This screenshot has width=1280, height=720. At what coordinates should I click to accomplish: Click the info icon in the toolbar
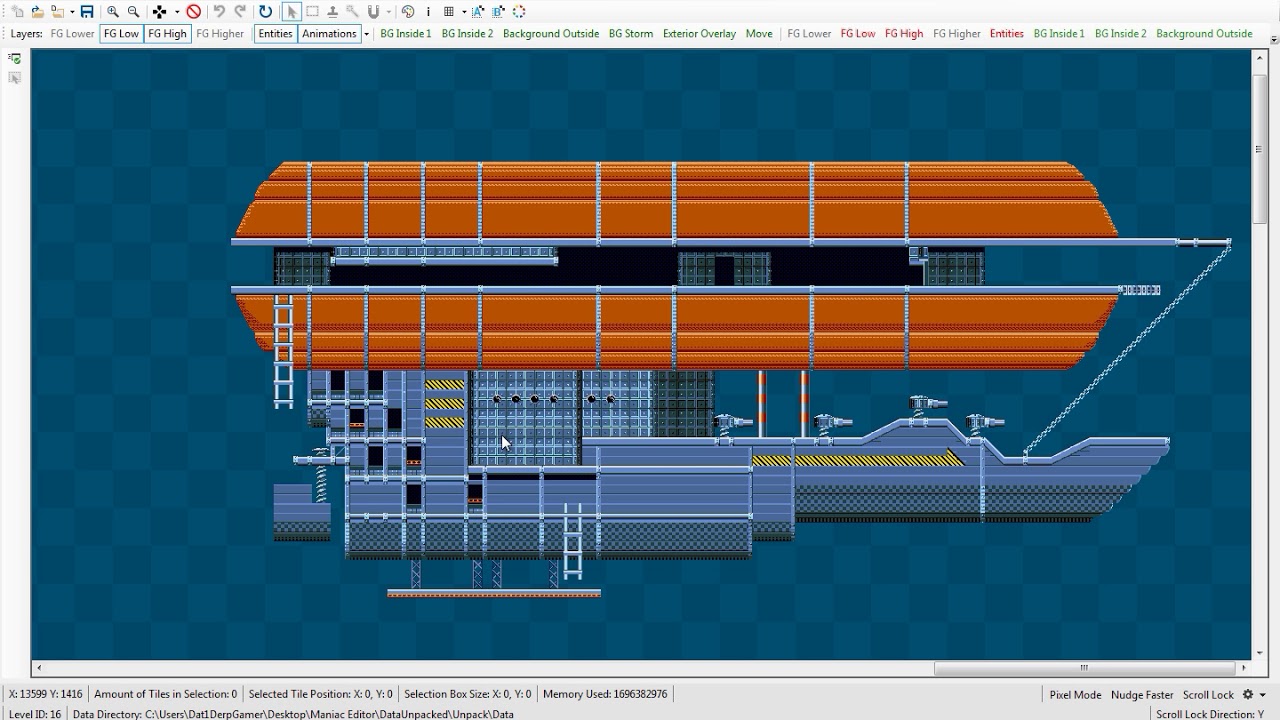tap(426, 12)
